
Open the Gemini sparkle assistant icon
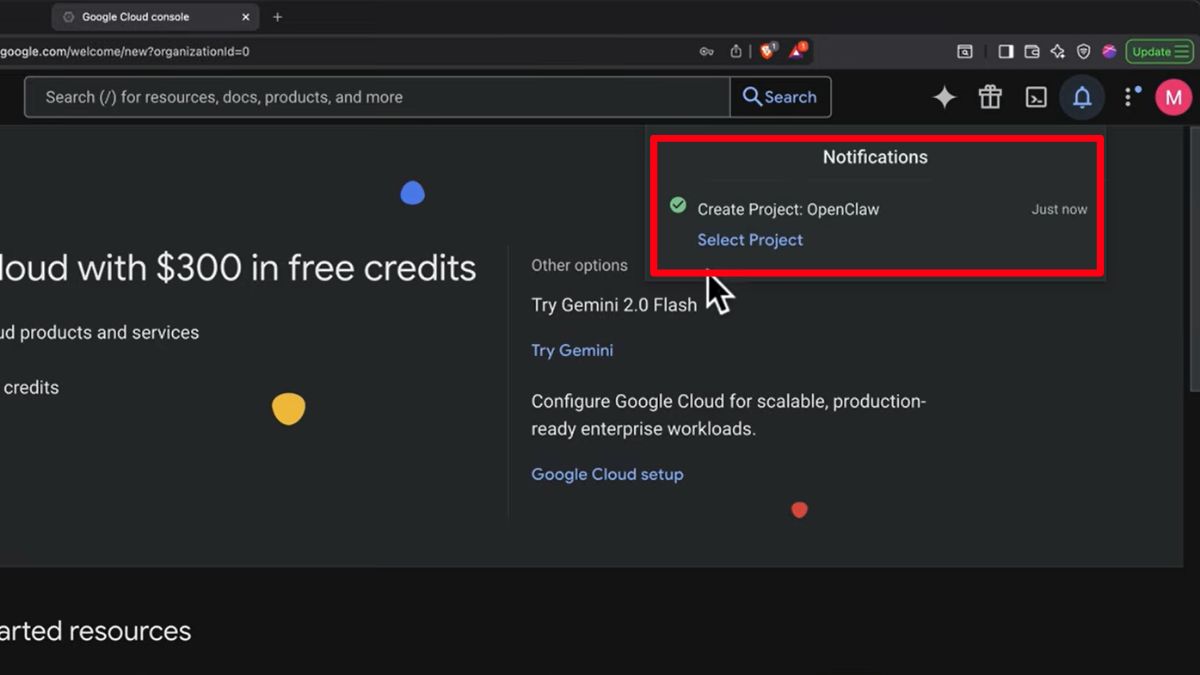pyautogui.click(x=944, y=97)
